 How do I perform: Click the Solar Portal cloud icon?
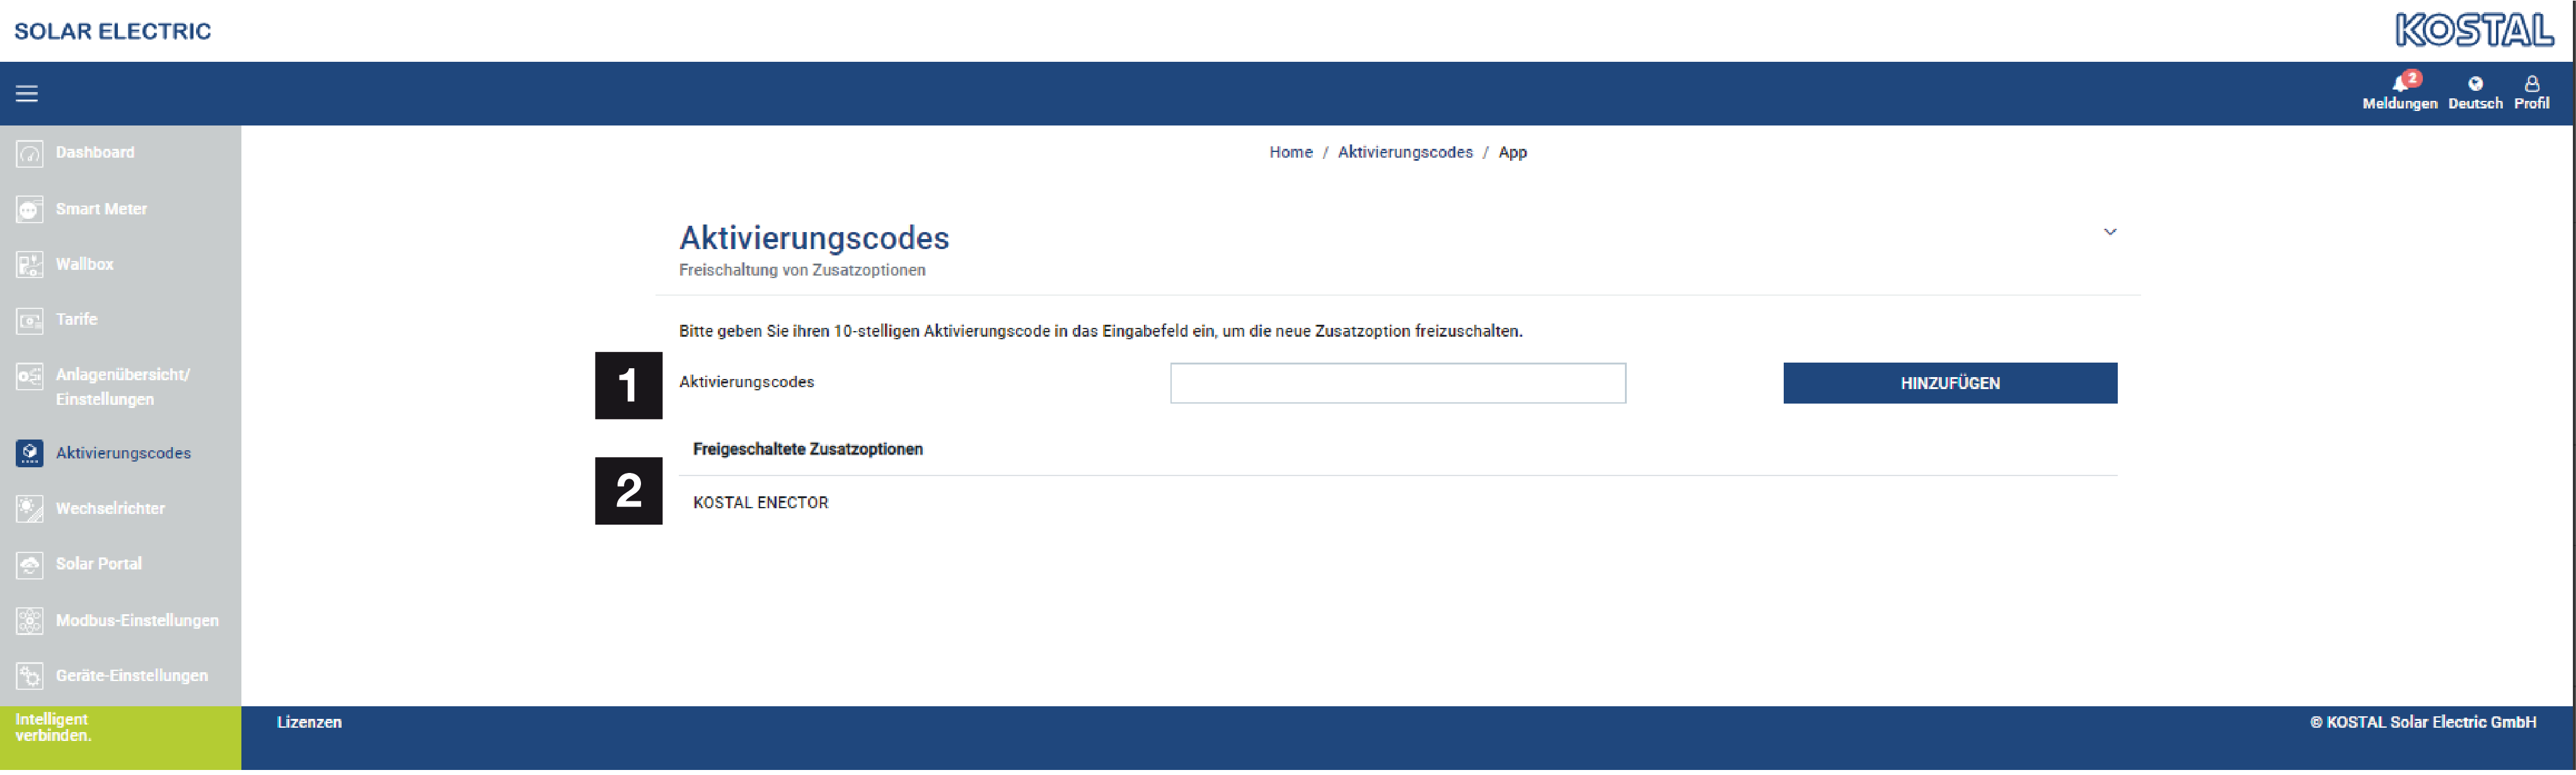click(30, 566)
